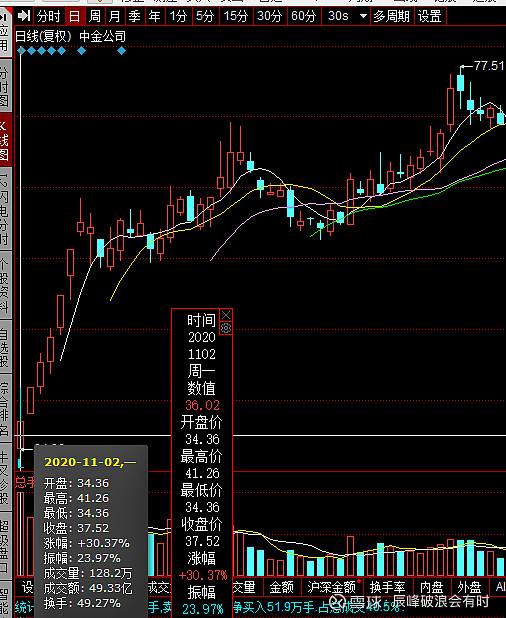
Task: Click the jump-to-end arrow icon in period toolbar
Action: [24, 16]
